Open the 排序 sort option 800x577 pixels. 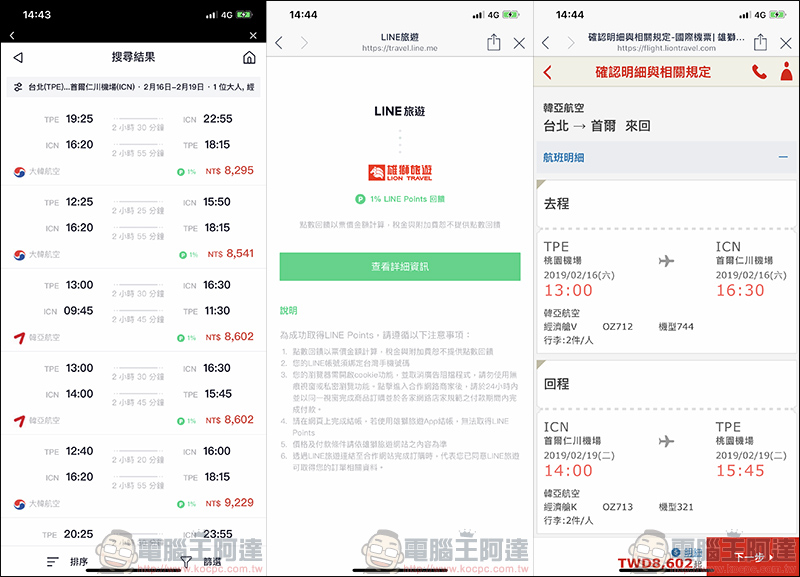(79, 562)
